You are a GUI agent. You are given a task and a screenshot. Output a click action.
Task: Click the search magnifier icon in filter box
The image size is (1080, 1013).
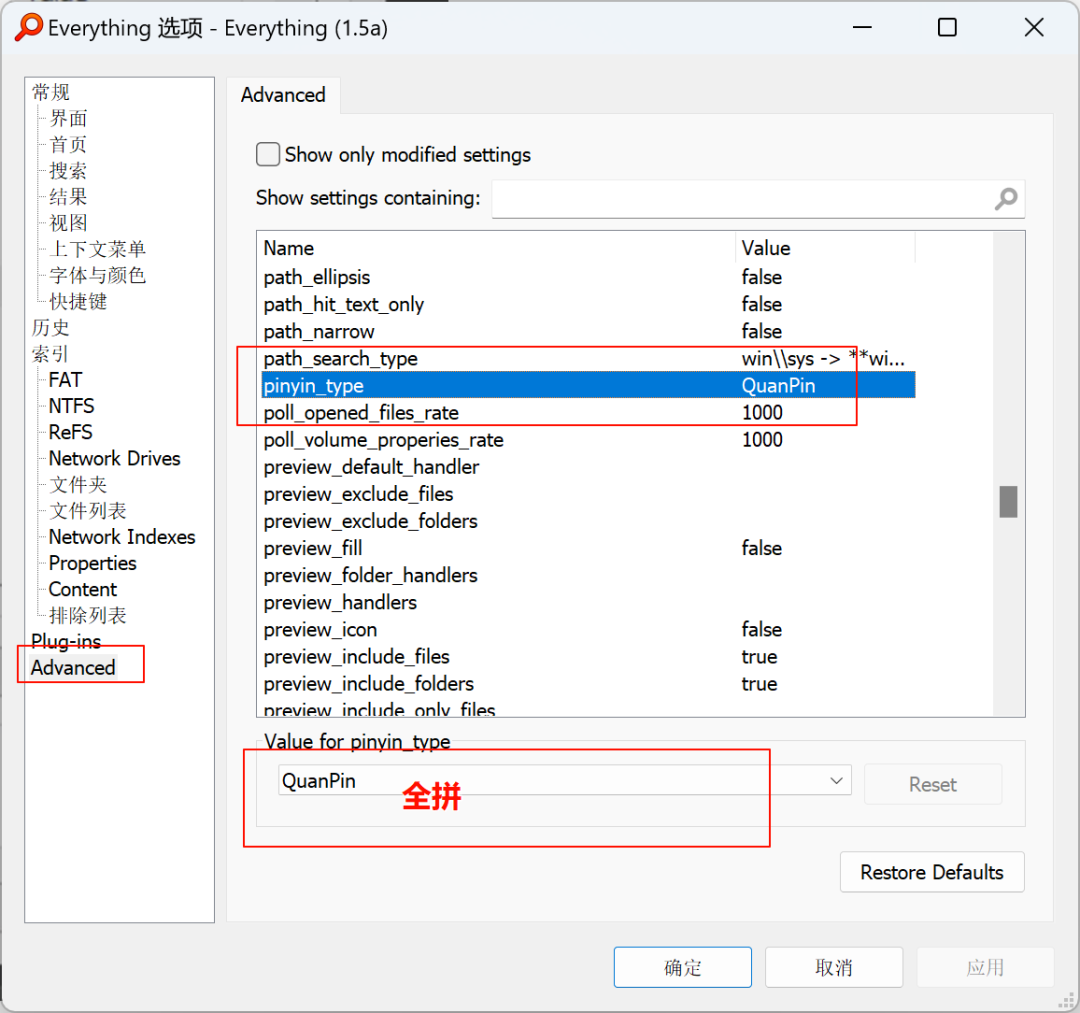1006,199
